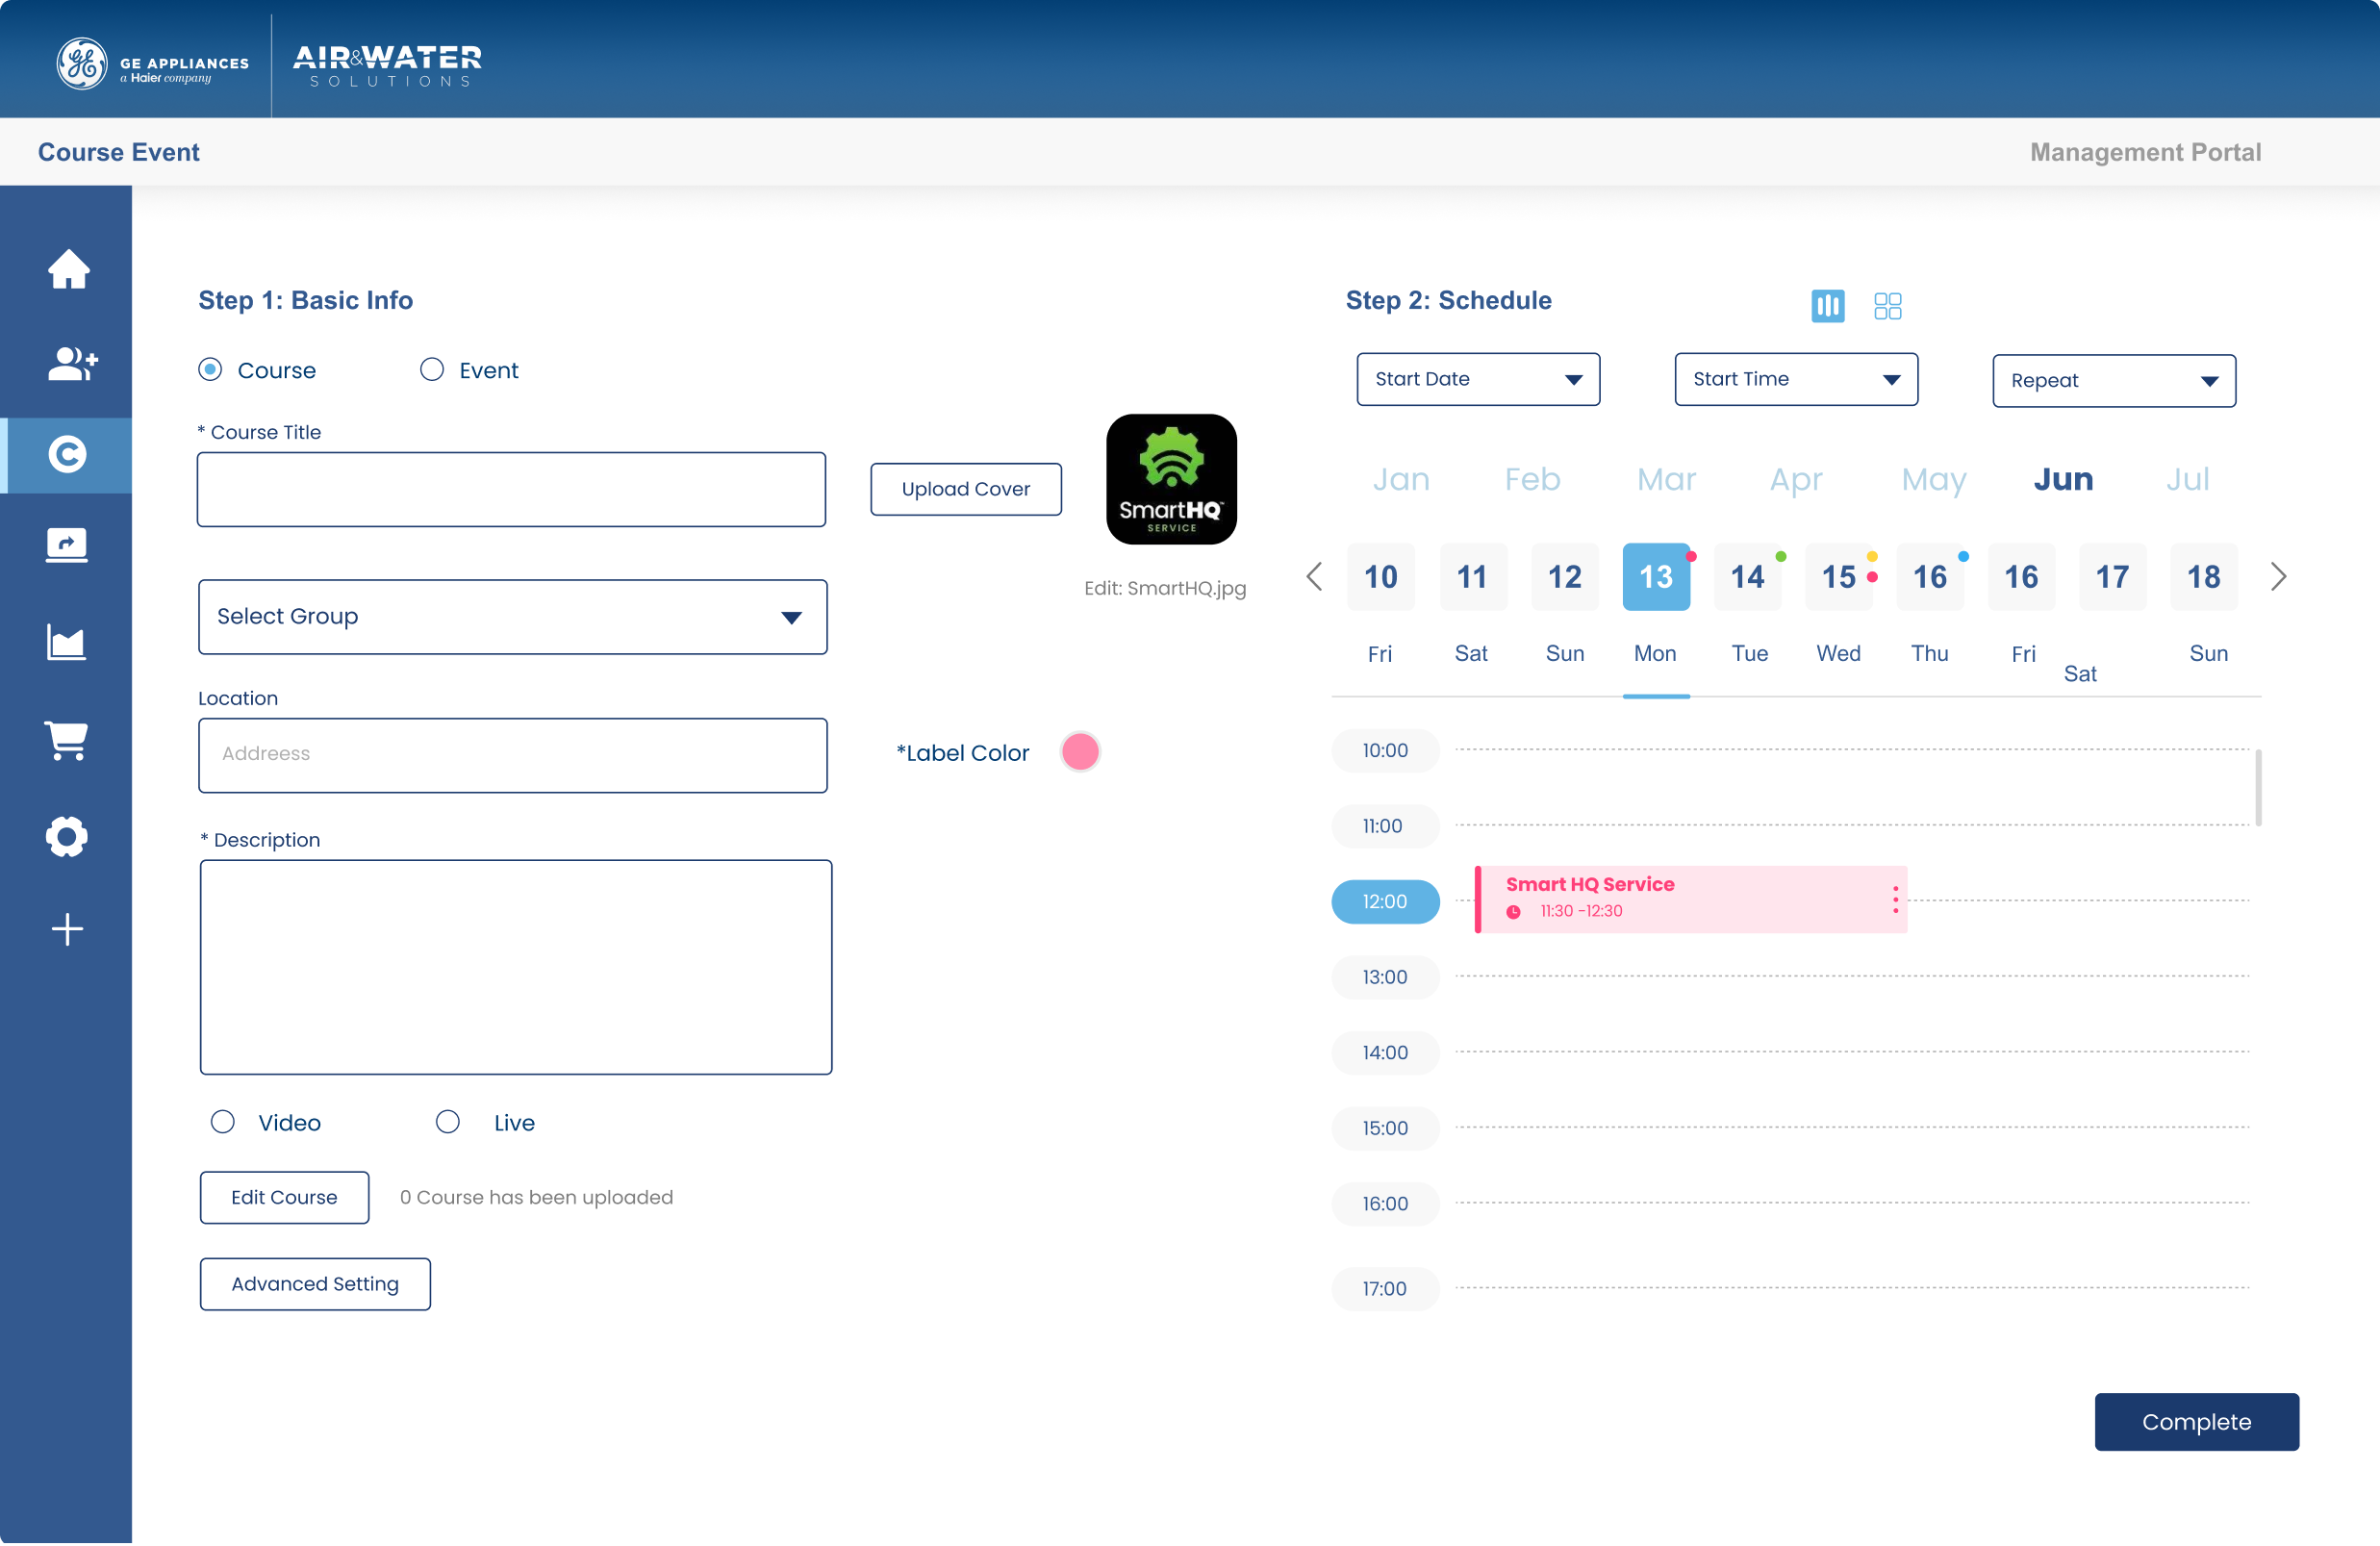The image size is (2380, 1546).
Task: Click the Upload Cover button
Action: point(965,489)
